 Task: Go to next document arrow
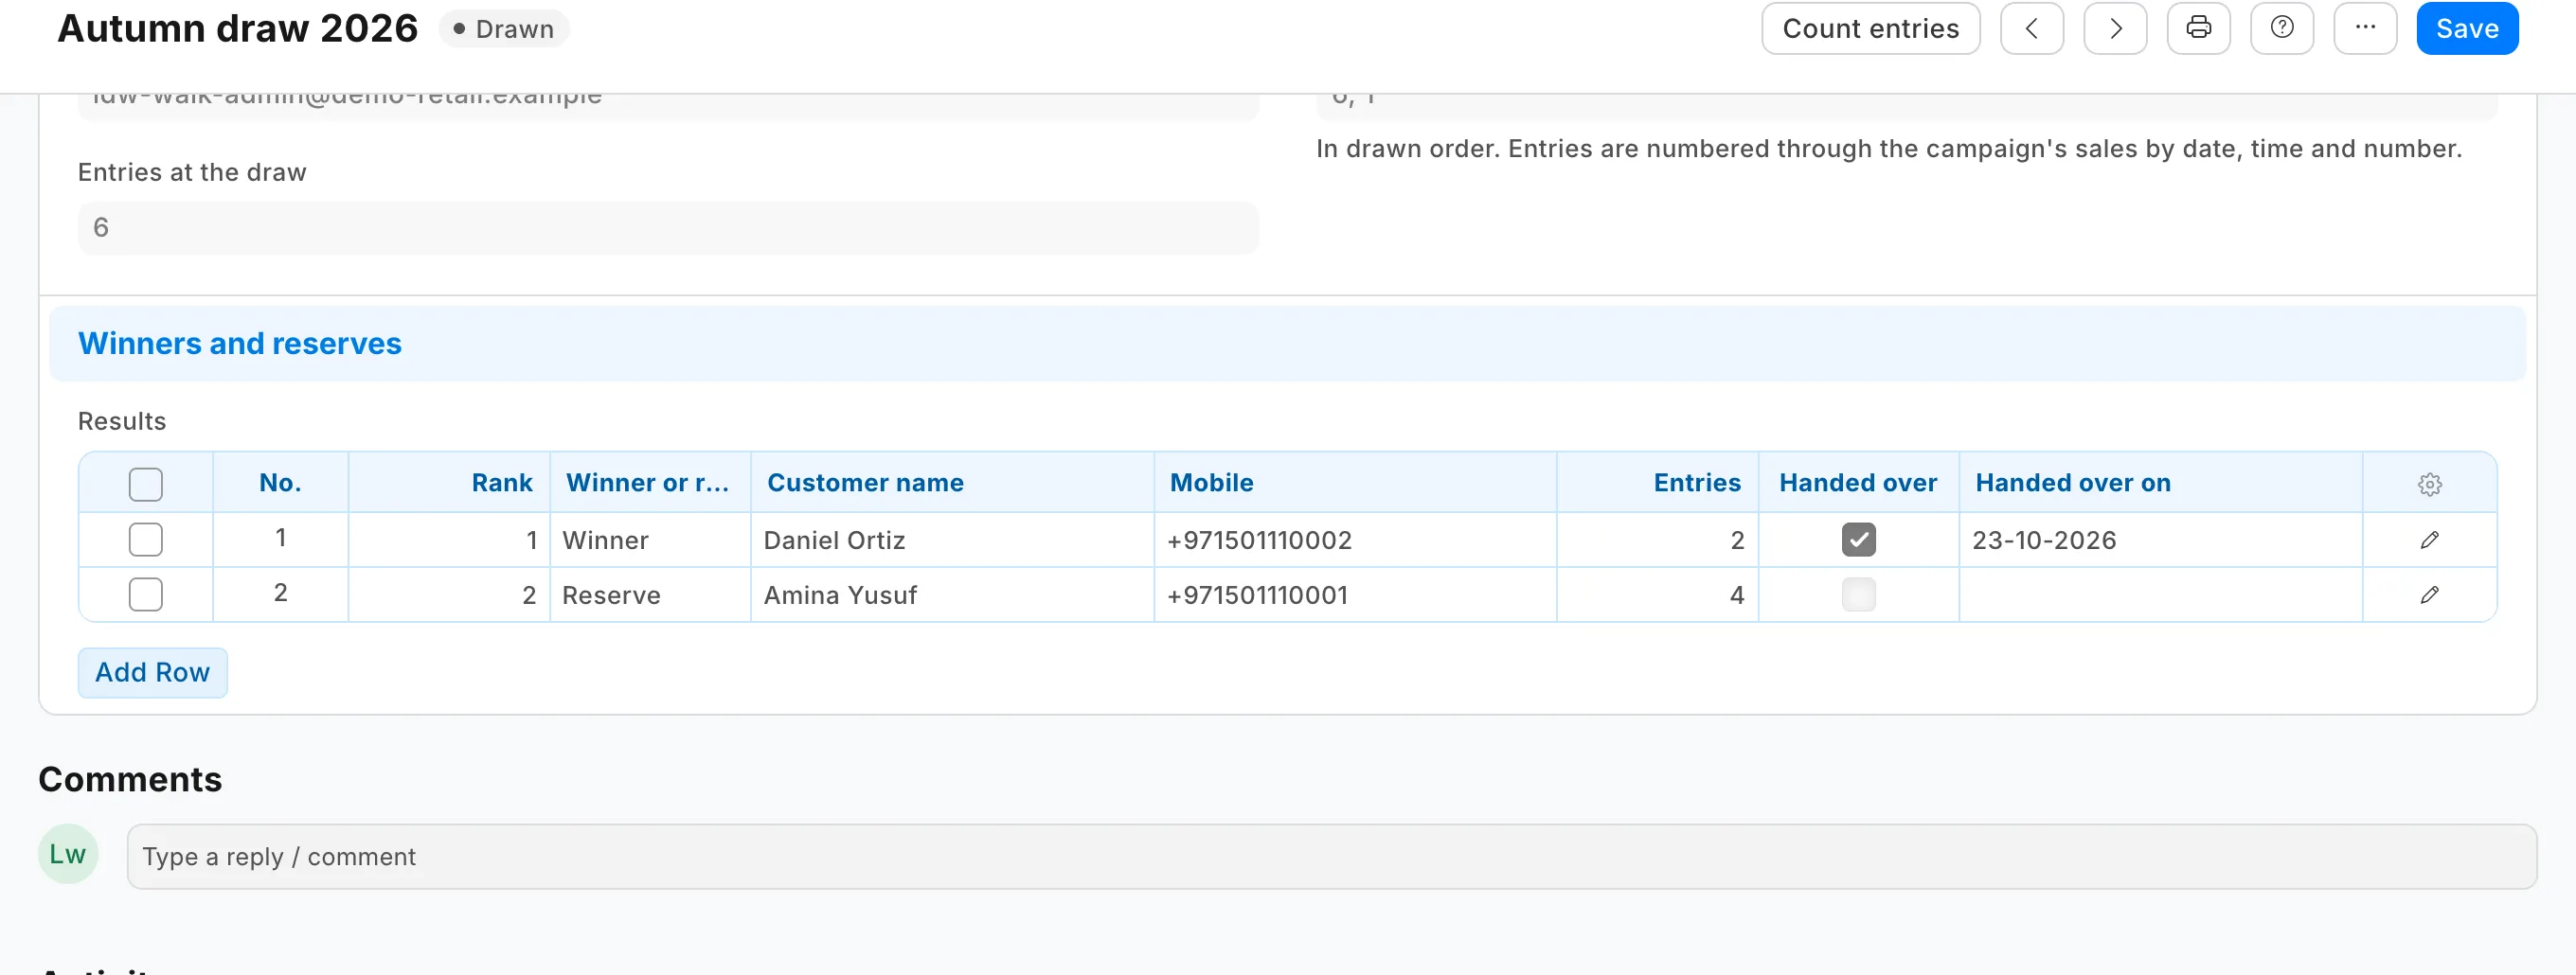tap(2115, 28)
